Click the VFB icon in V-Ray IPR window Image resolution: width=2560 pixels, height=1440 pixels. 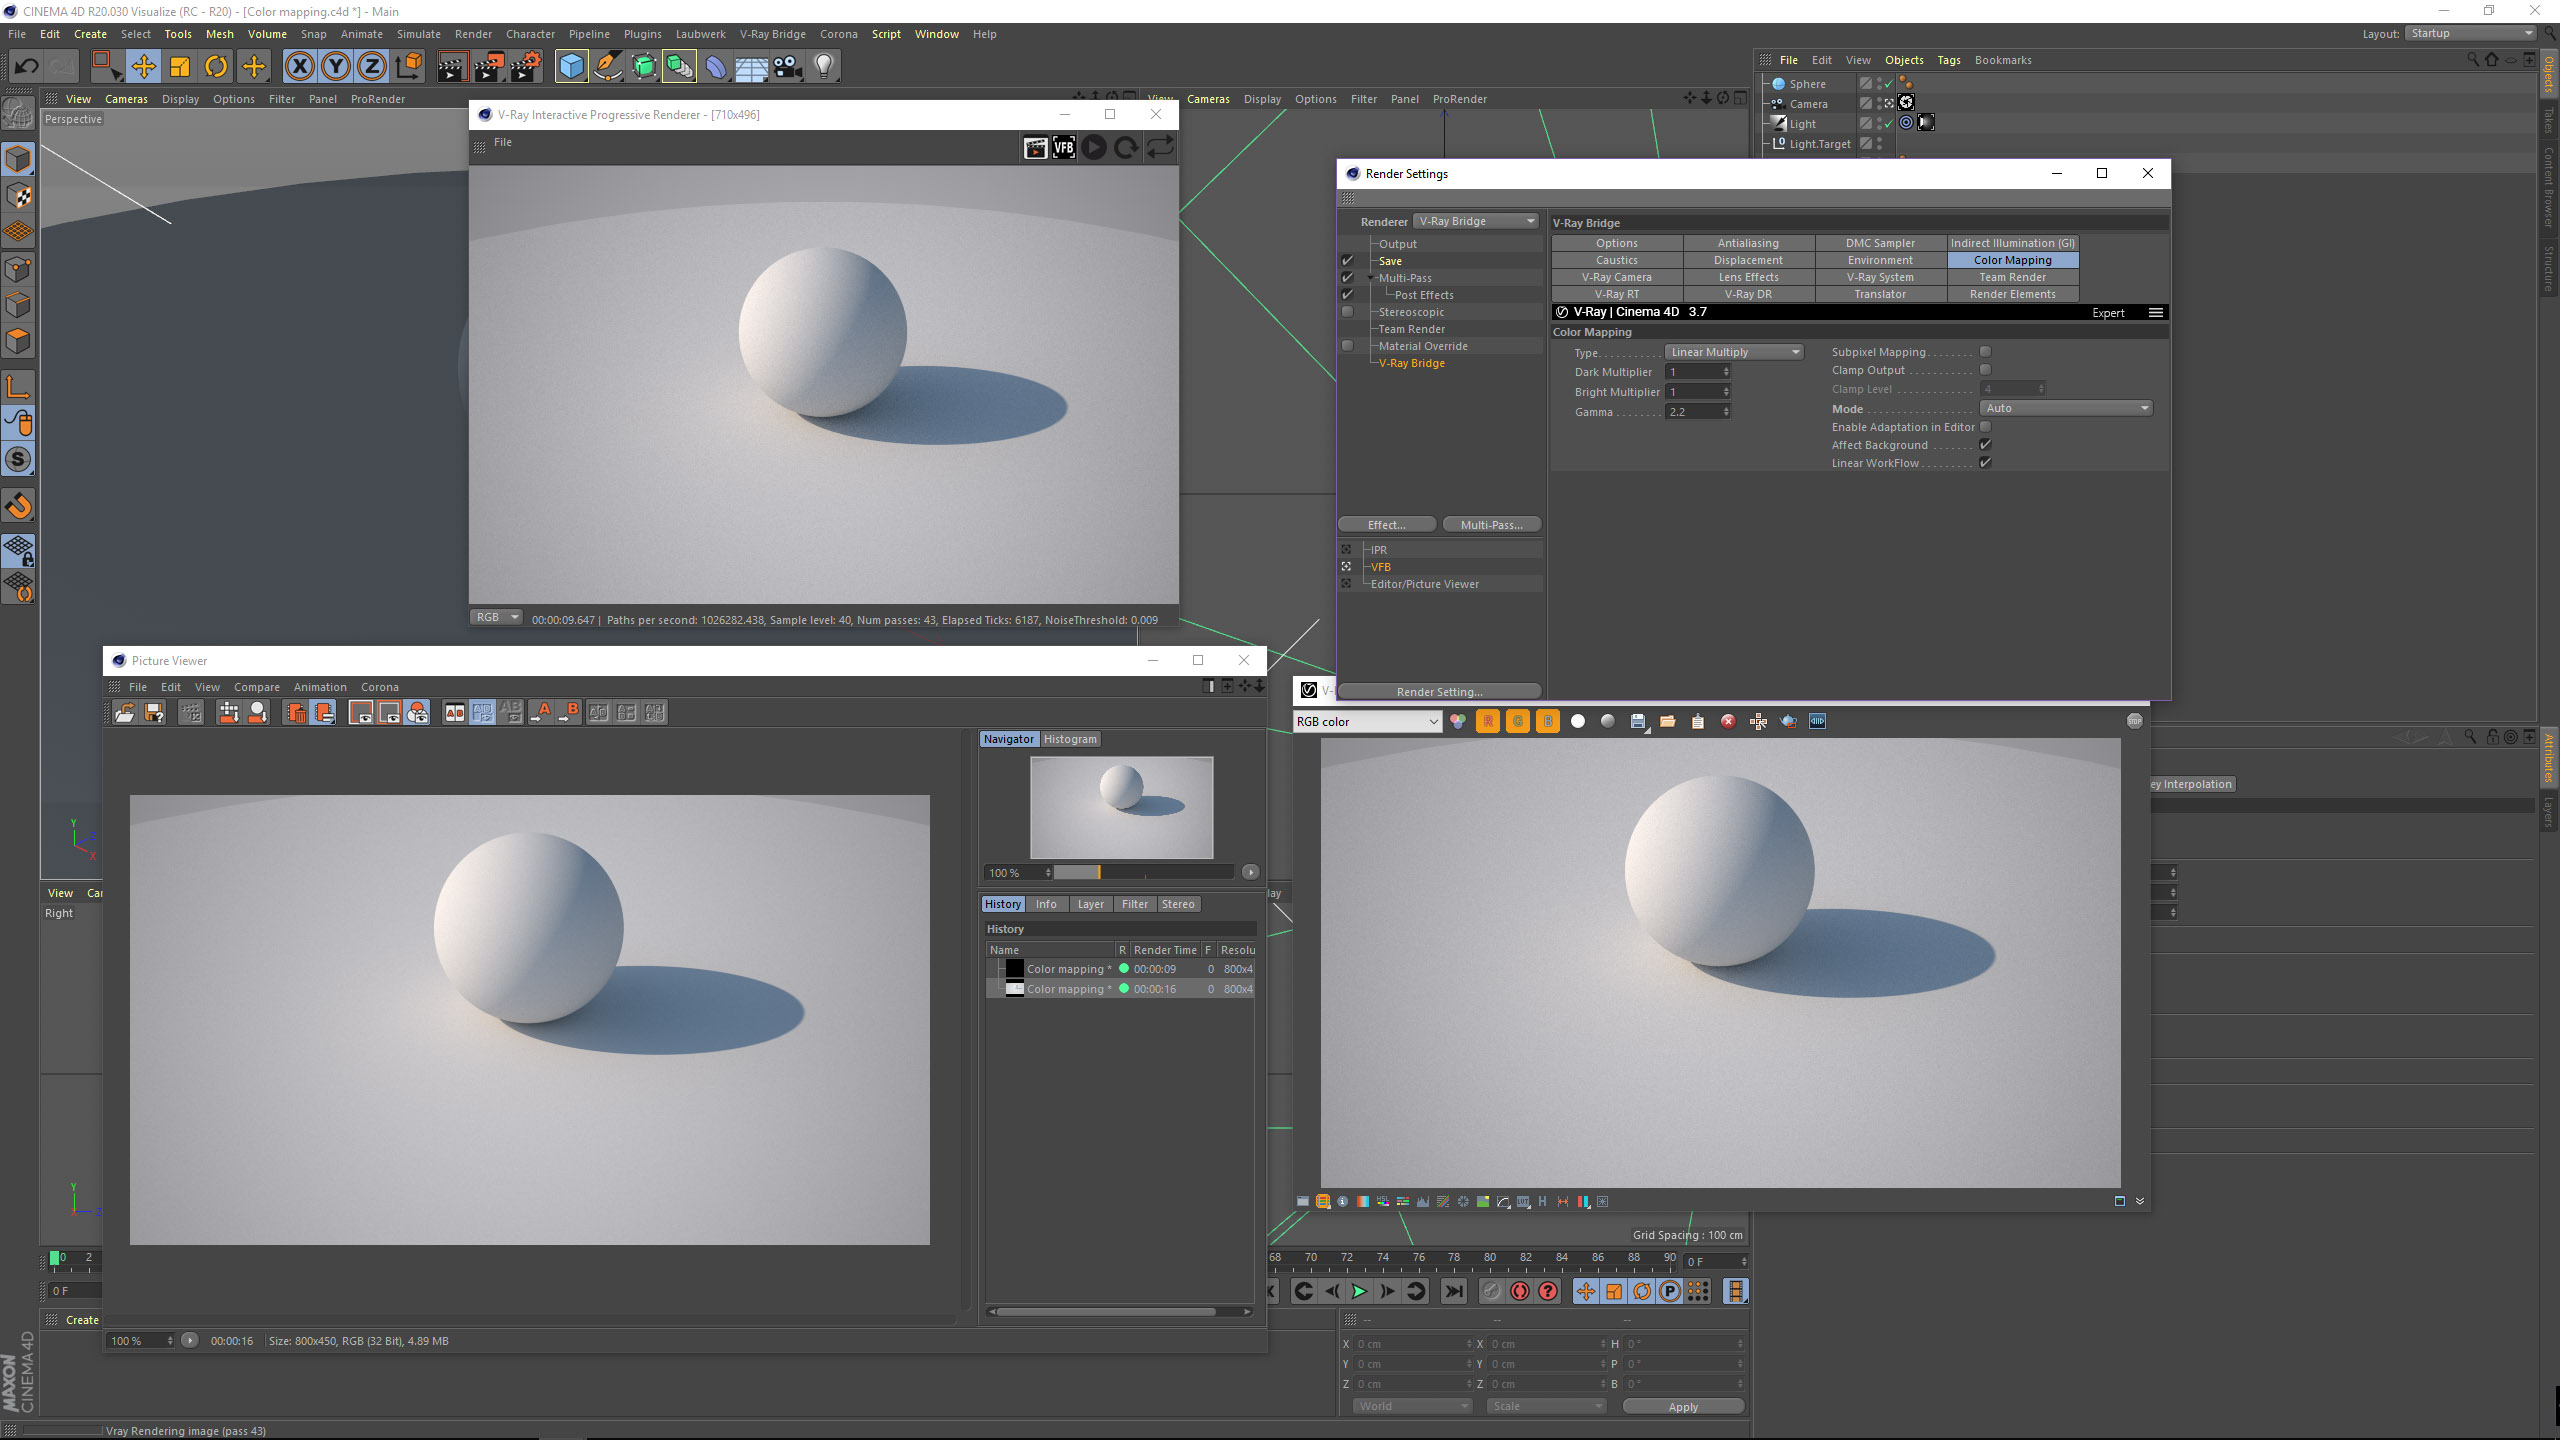pos(1064,148)
